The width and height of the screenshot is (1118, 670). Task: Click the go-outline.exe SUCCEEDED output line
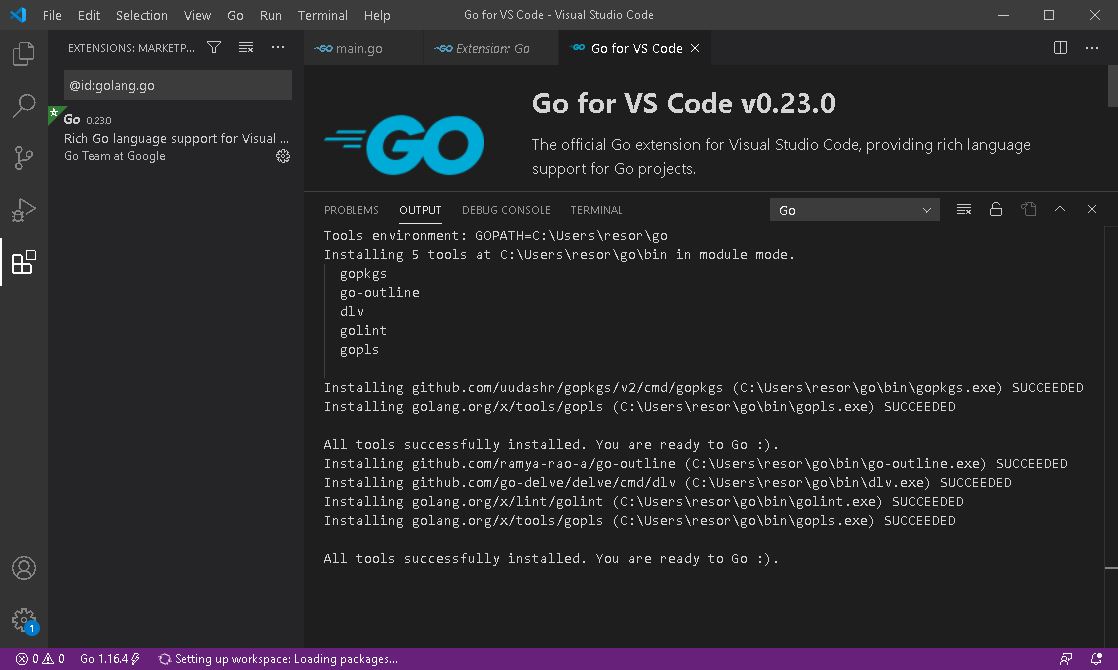(x=695, y=463)
